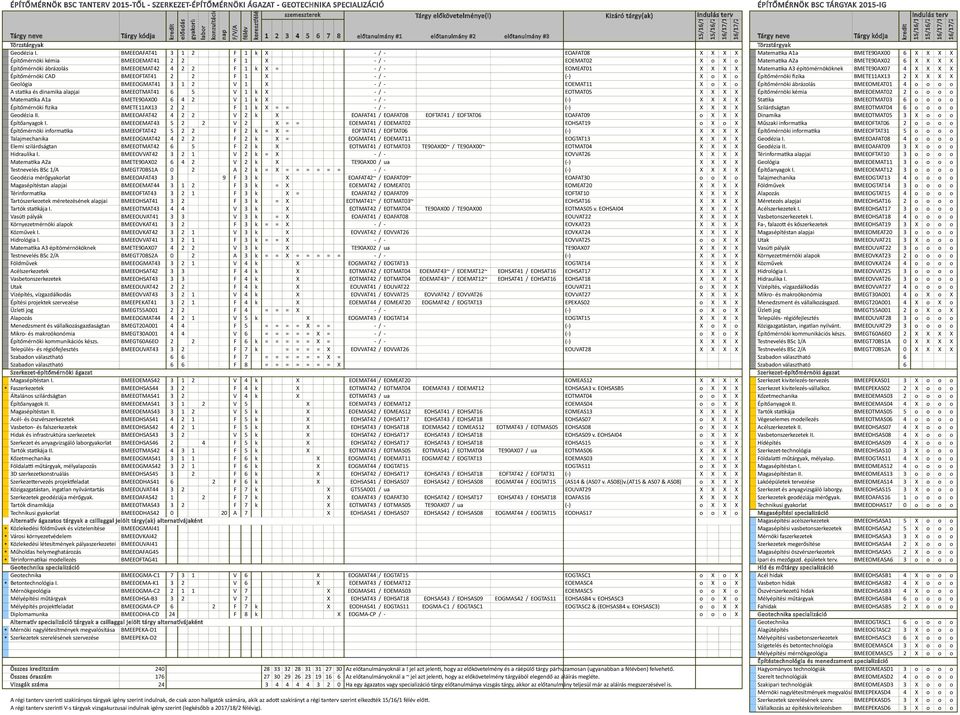Click the 'Hídépítés' subject
Image resolution: width=960 pixels, height=715 pixels.
(x=769, y=443)
